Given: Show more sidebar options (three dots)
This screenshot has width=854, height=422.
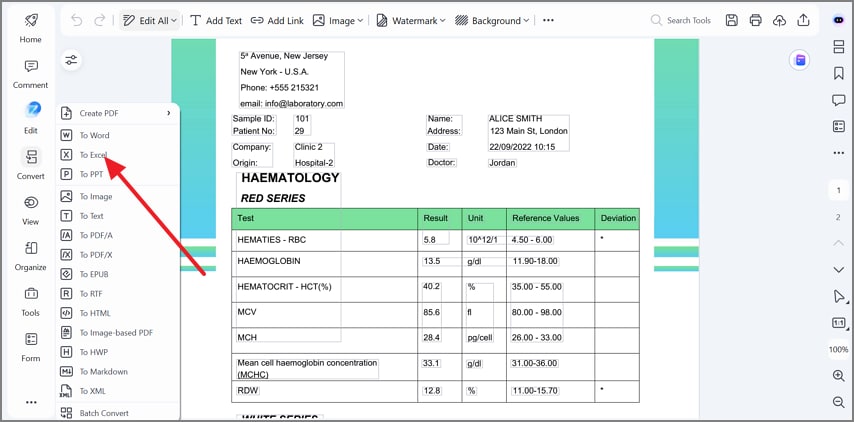Looking at the screenshot, I should coord(31,402).
